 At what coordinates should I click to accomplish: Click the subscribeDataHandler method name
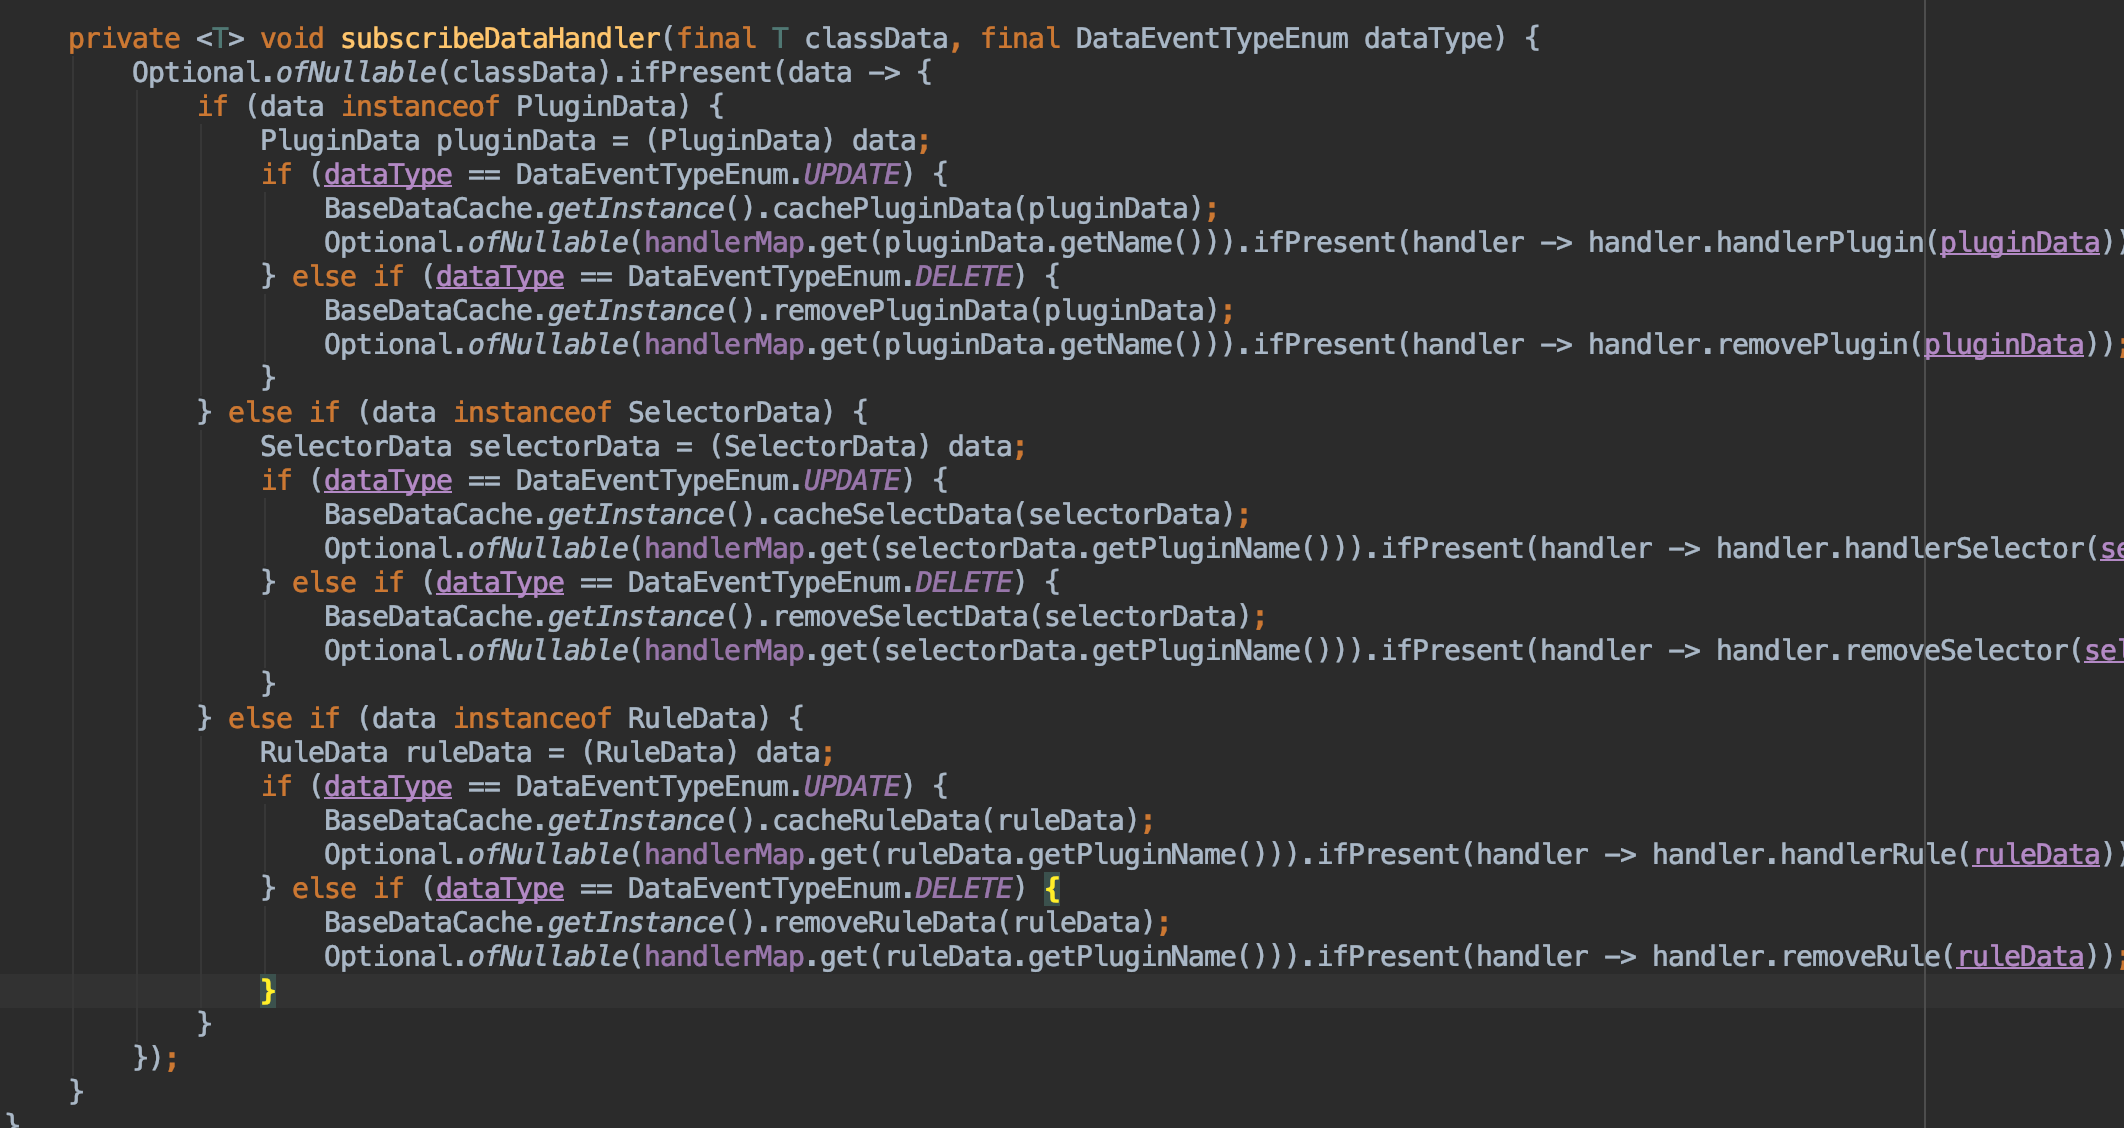(500, 39)
